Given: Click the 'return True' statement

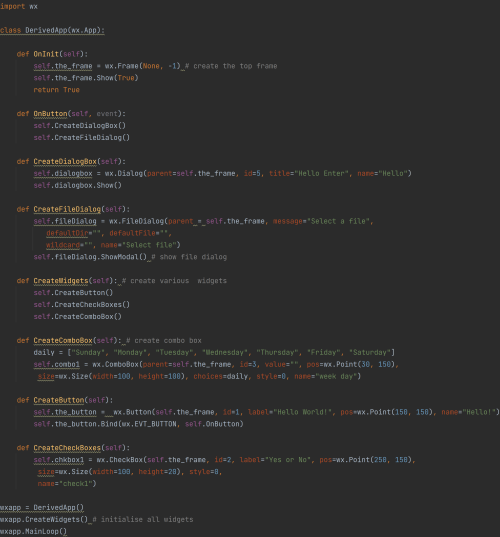Looking at the screenshot, I should coord(57,90).
